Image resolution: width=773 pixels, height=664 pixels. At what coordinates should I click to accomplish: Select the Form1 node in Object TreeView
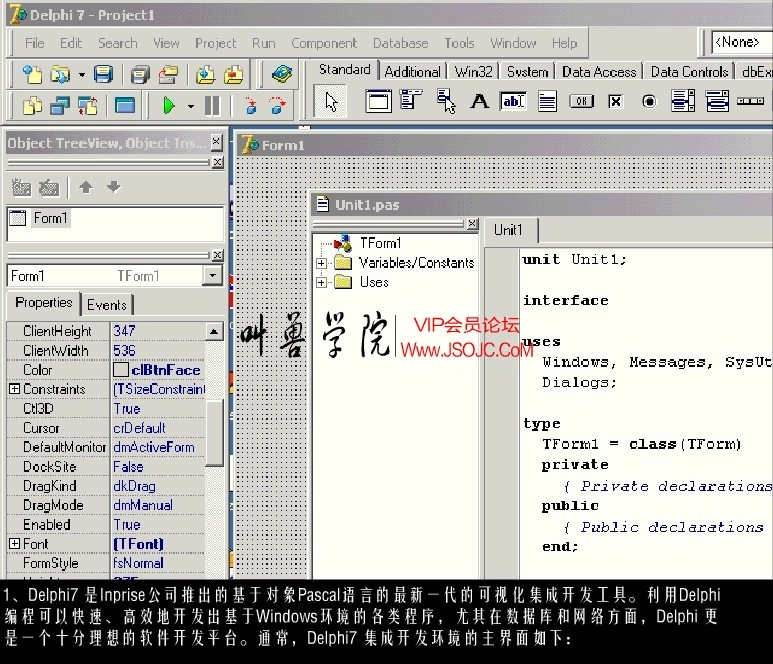pyautogui.click(x=51, y=218)
